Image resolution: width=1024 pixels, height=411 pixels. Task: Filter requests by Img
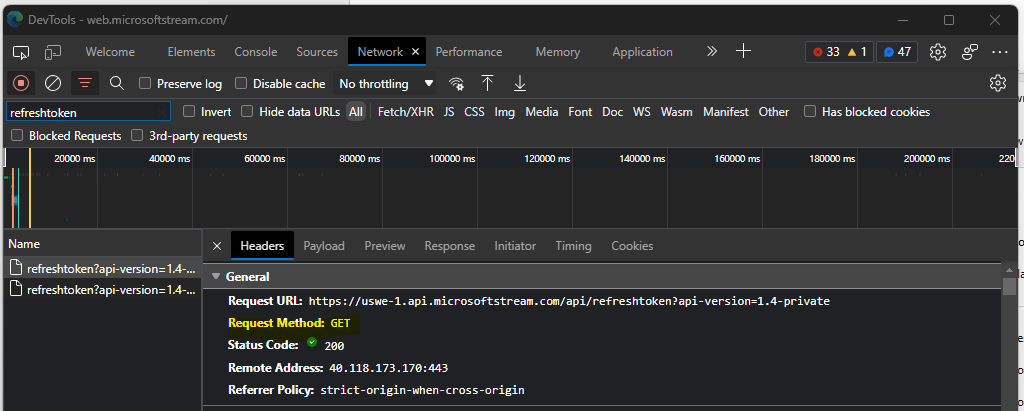[505, 112]
